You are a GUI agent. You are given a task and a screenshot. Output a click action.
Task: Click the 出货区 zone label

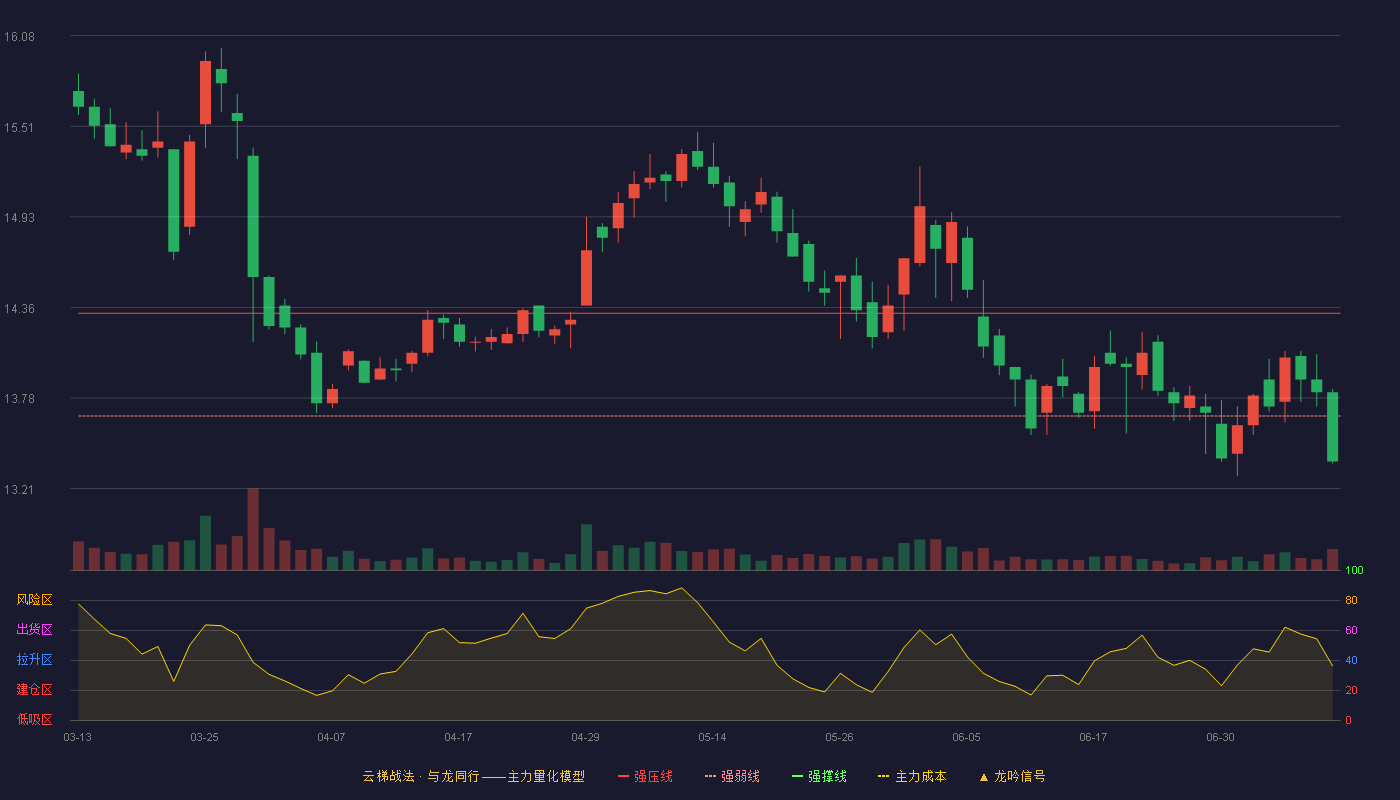click(34, 630)
